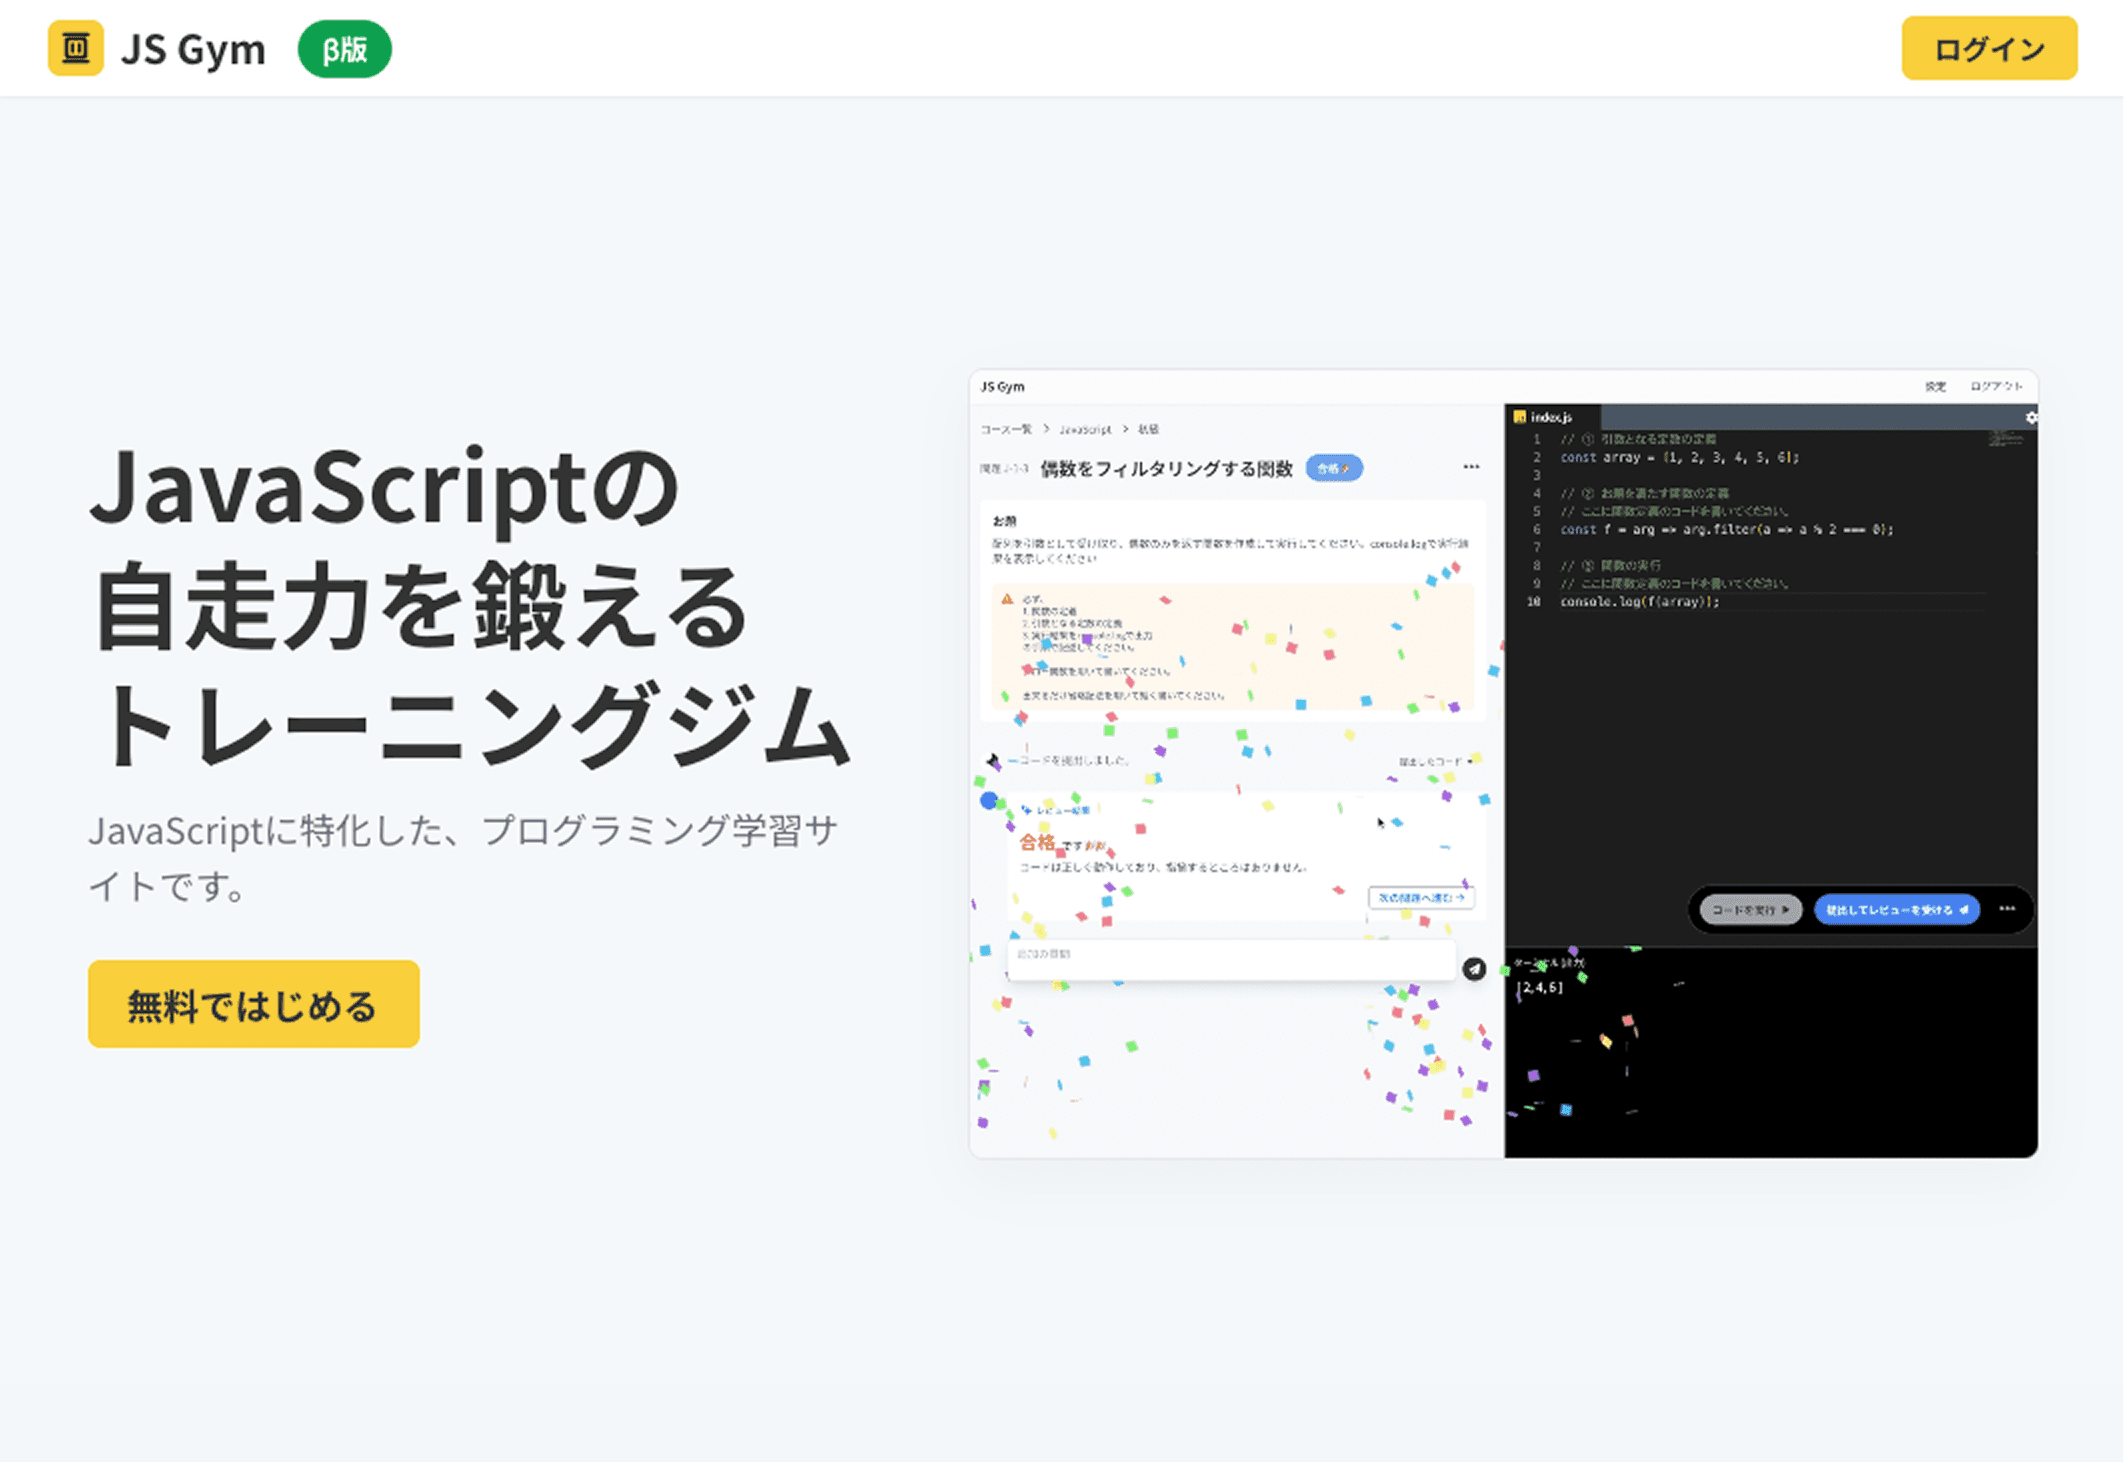
Task: Click the three-dot menu beside submit button
Action: pos(2007,909)
